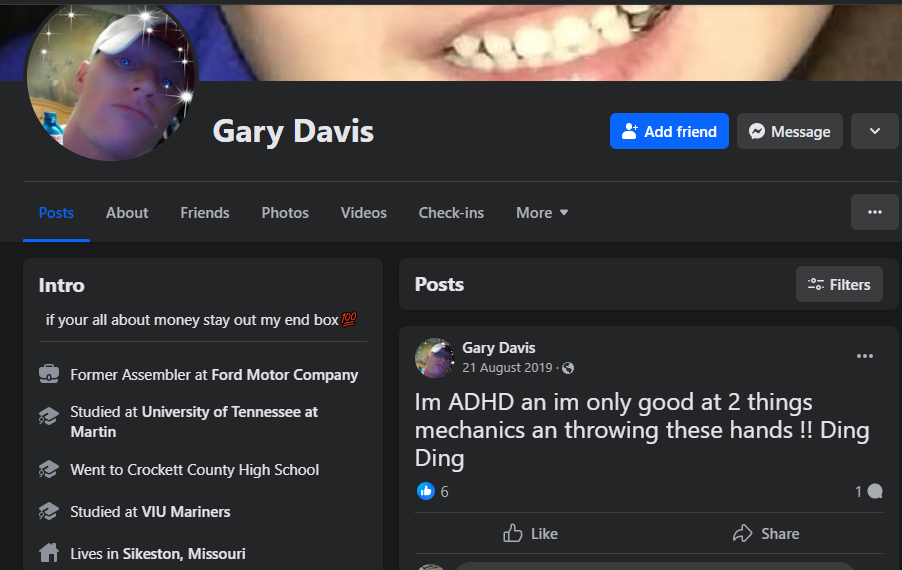Open the Photos tab
902x570 pixels.
pos(285,212)
